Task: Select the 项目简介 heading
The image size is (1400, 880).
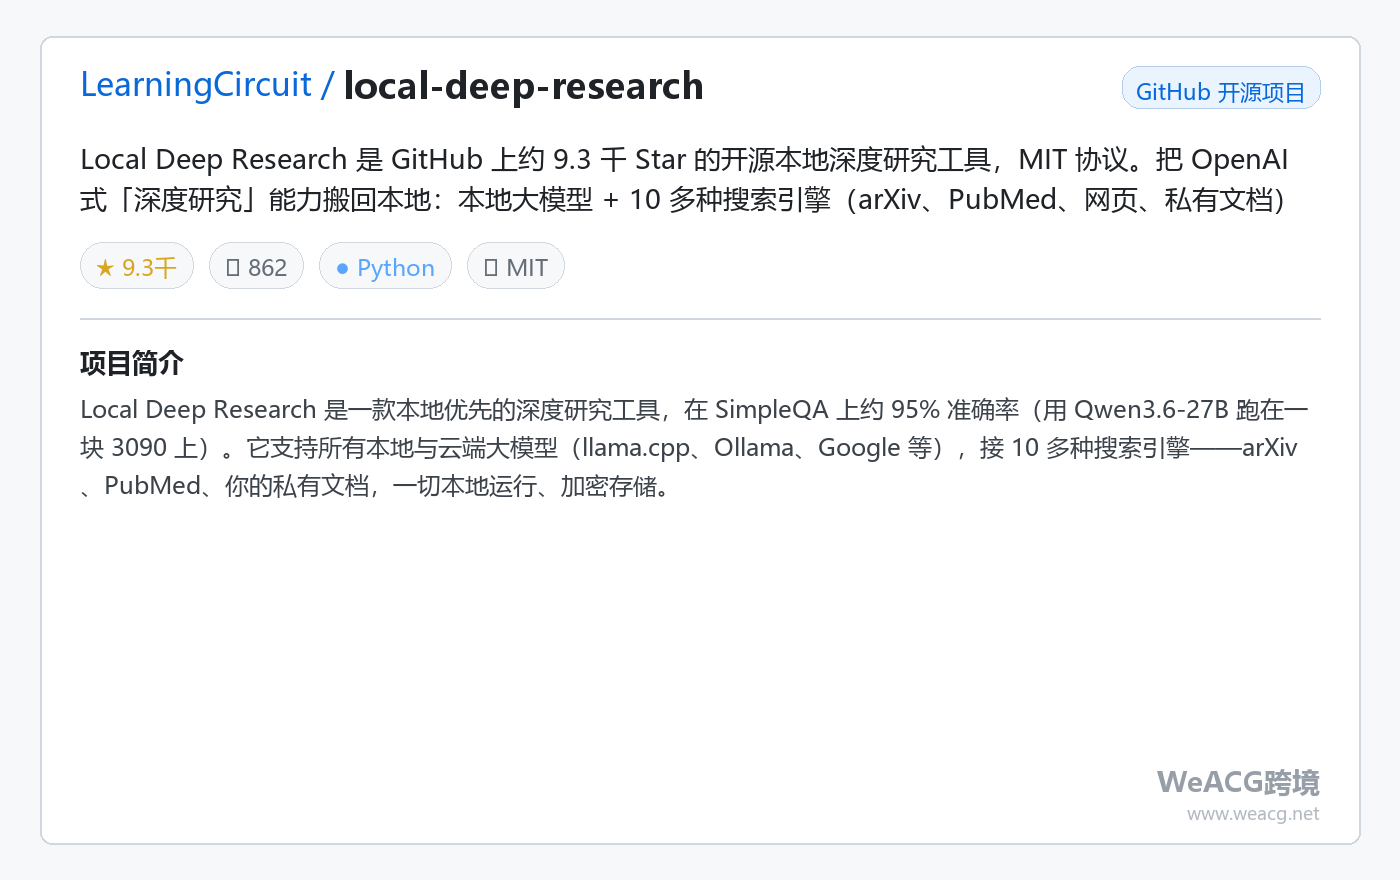Action: [132, 363]
